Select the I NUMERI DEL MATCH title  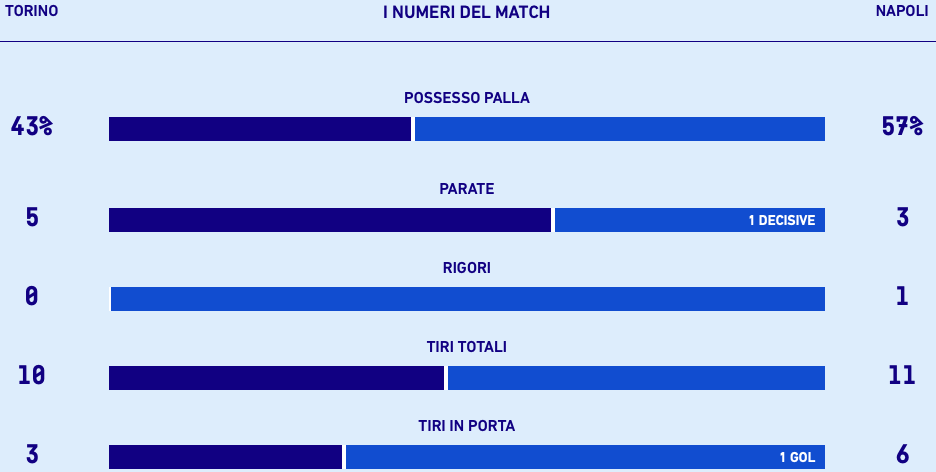[x=466, y=12]
